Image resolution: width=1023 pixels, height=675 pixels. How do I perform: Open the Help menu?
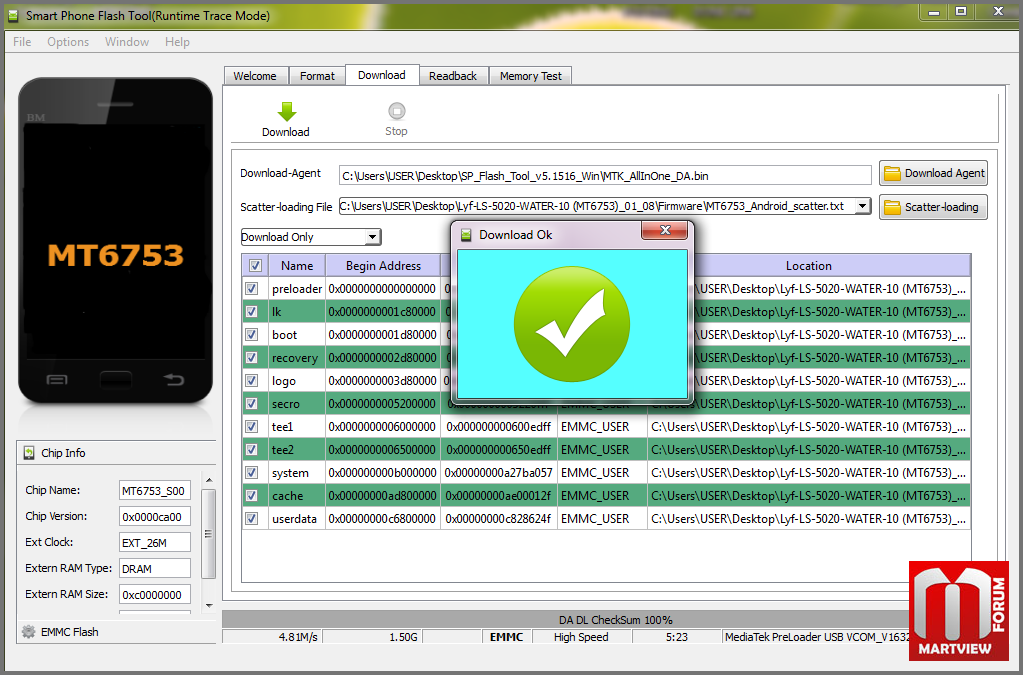click(177, 42)
